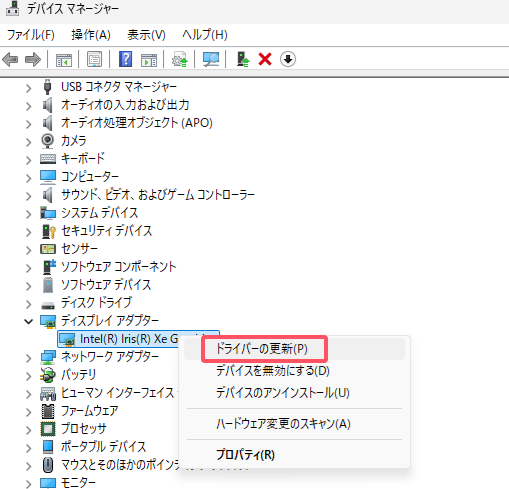The height and width of the screenshot is (489, 509).
Task: Select the センサー category label
Action: tap(79, 249)
